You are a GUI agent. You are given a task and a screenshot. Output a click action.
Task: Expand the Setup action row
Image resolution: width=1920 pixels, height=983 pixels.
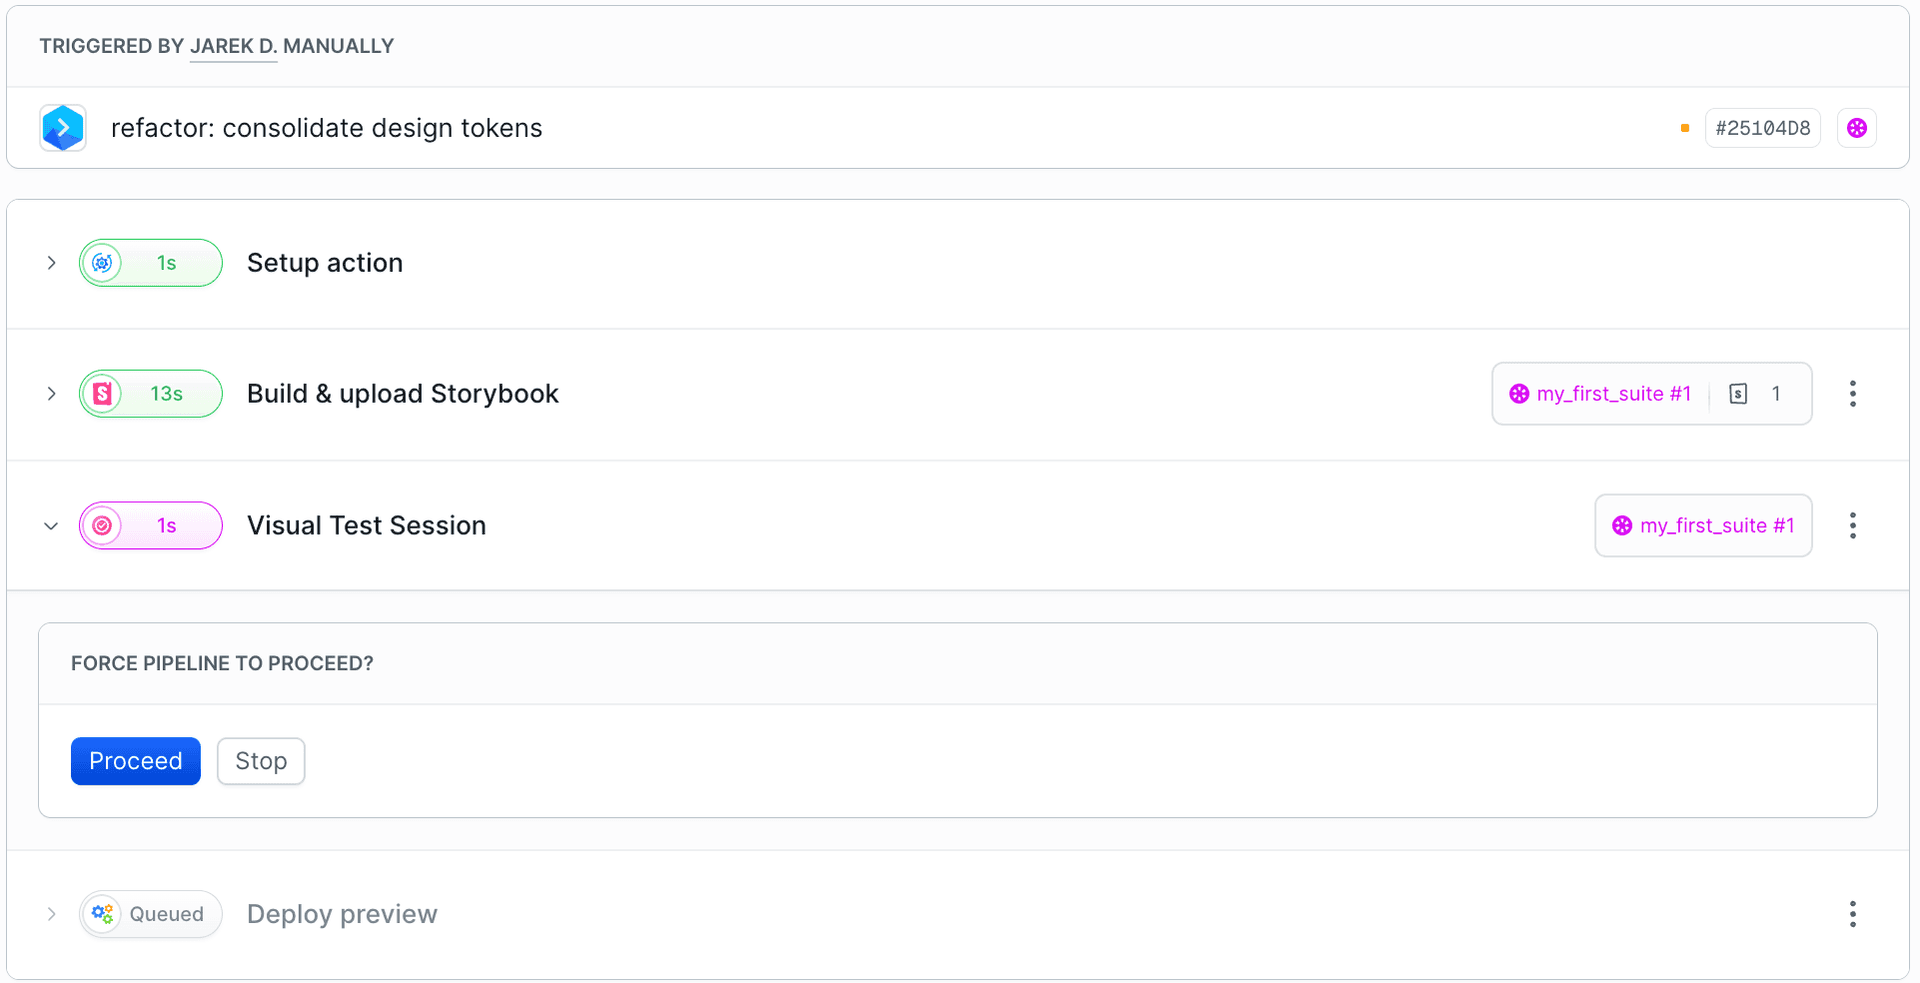click(x=51, y=263)
